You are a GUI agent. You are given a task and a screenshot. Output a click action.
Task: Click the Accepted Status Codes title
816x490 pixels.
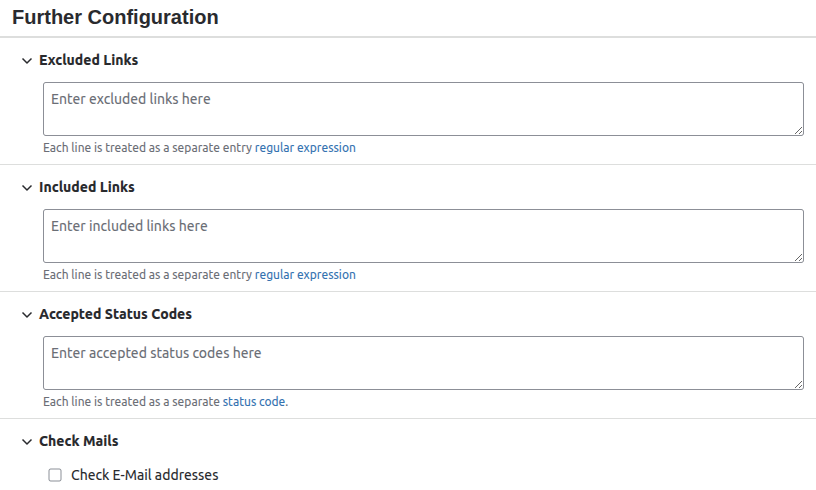point(115,314)
